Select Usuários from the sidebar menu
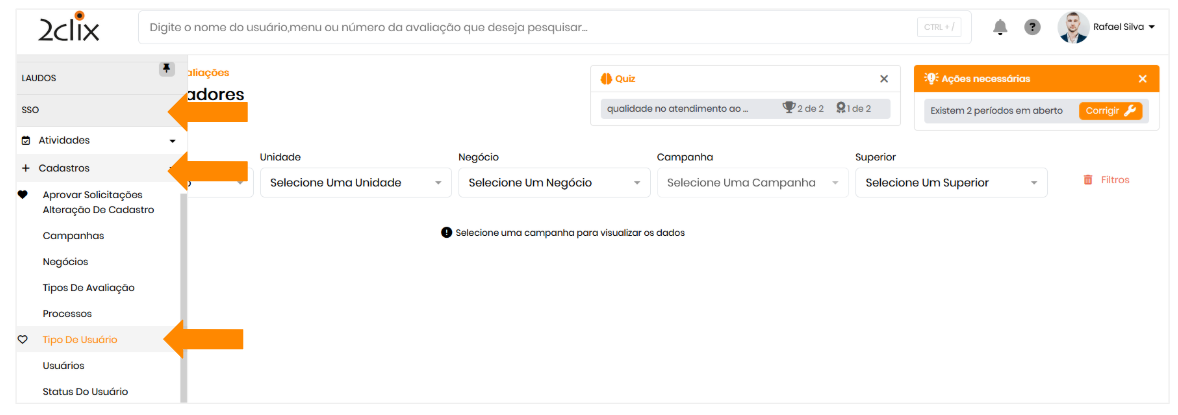 pyautogui.click(x=63, y=366)
